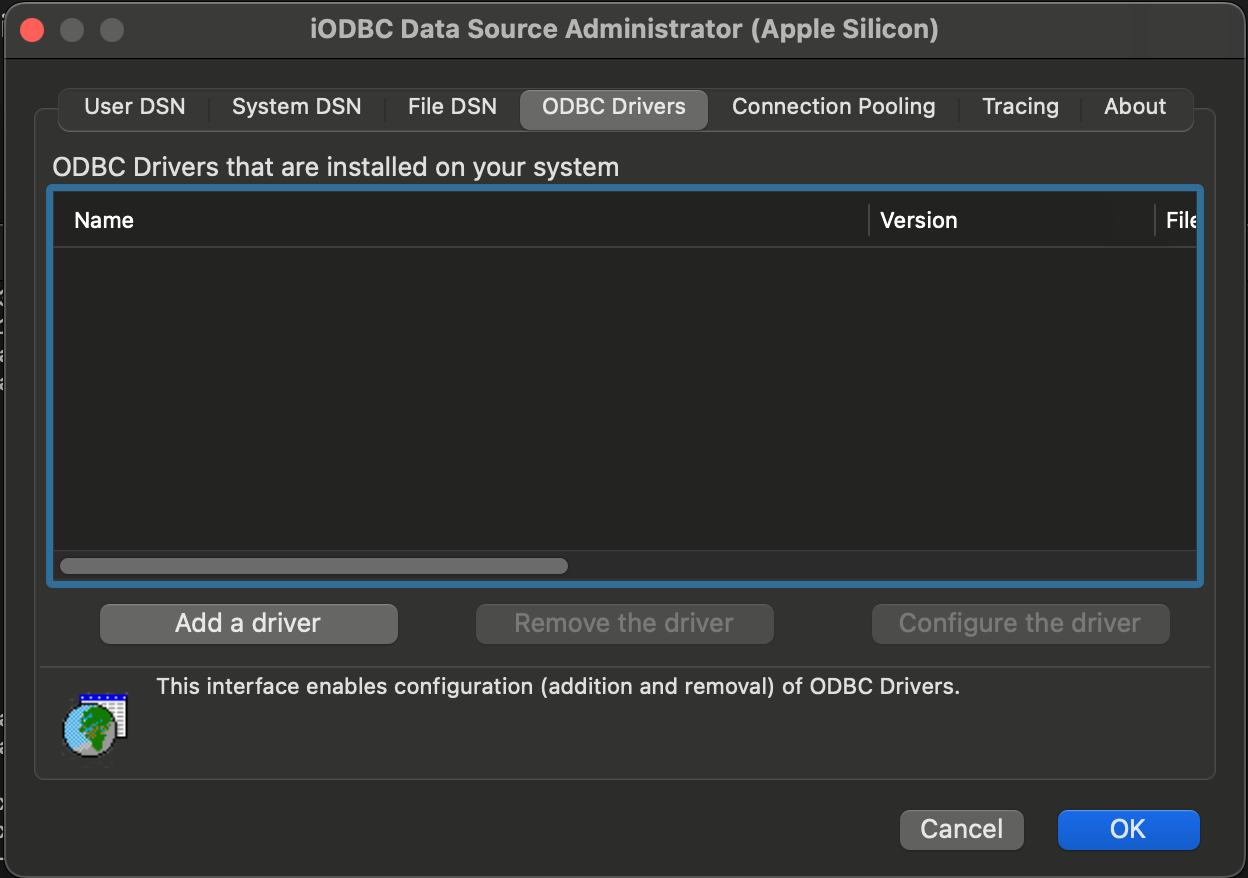
Task: Click the Add a driver button
Action: coord(248,623)
